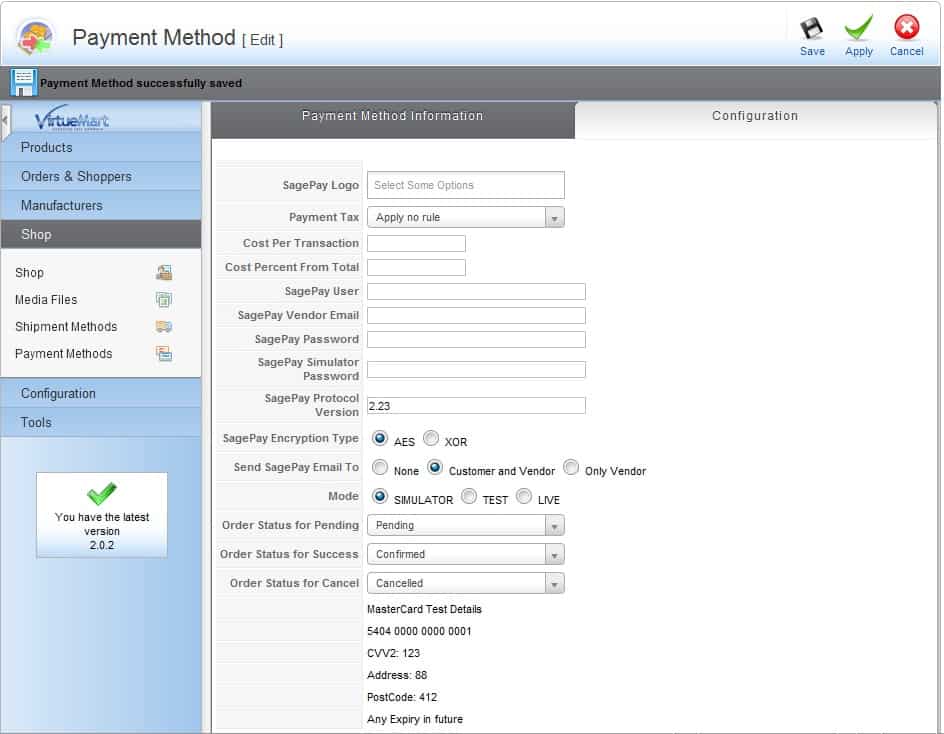944x734 pixels.
Task: Click the saved-message disk icon
Action: point(23,82)
